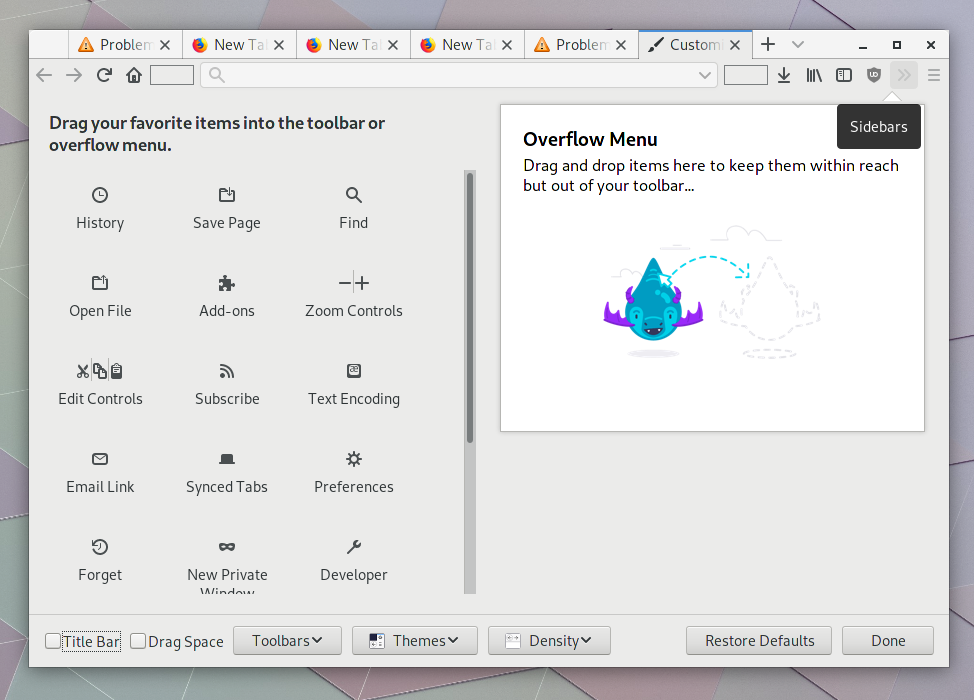This screenshot has width=974, height=700.
Task: Click the back arrow in toolbar
Action: click(x=44, y=75)
